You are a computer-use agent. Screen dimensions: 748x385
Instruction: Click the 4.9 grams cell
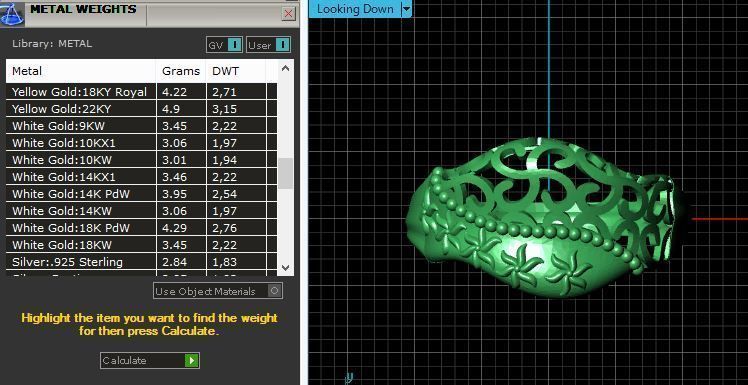click(x=181, y=109)
